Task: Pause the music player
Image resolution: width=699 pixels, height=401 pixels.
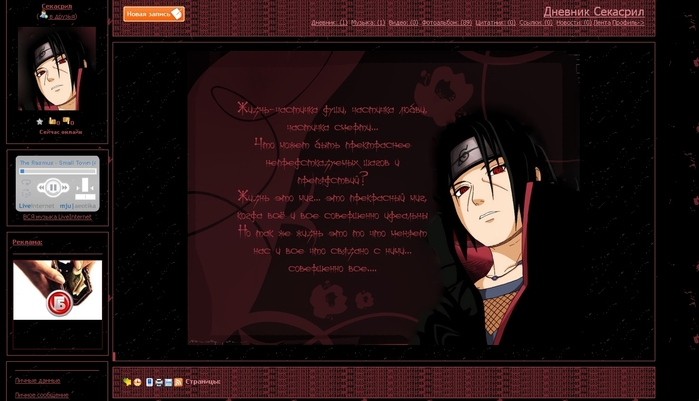Action: pyautogui.click(x=53, y=187)
